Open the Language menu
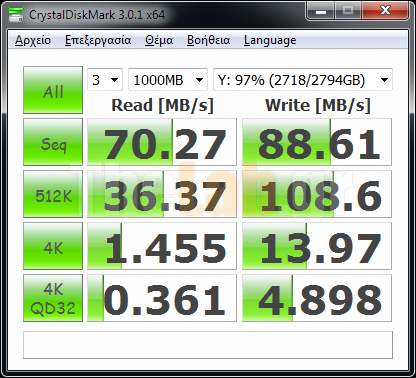 [x=270, y=40]
